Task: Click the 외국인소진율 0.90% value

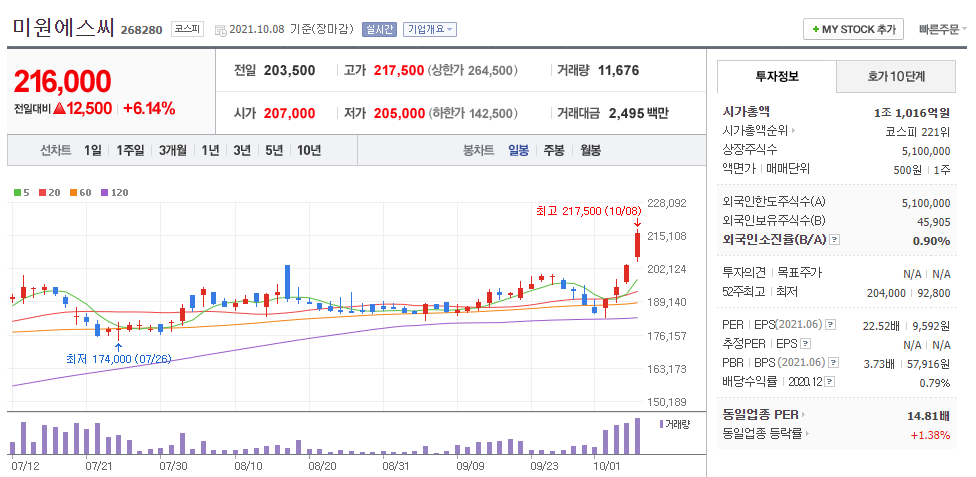Action: point(931,240)
